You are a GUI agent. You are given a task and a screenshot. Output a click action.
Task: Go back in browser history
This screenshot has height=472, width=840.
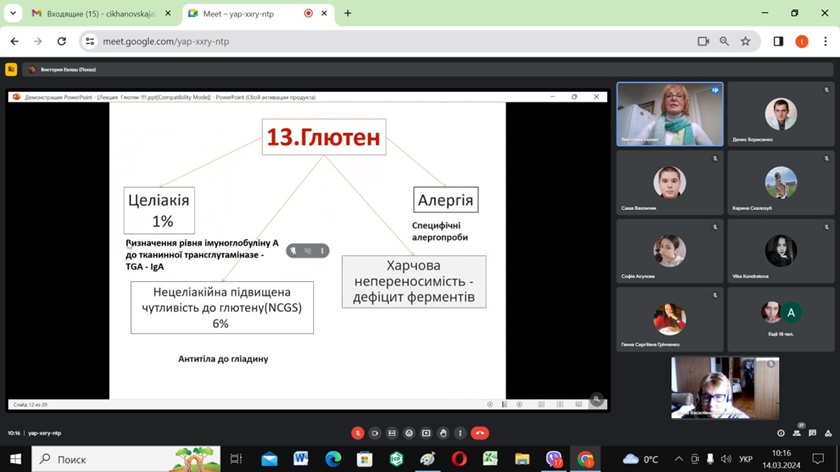pos(14,41)
